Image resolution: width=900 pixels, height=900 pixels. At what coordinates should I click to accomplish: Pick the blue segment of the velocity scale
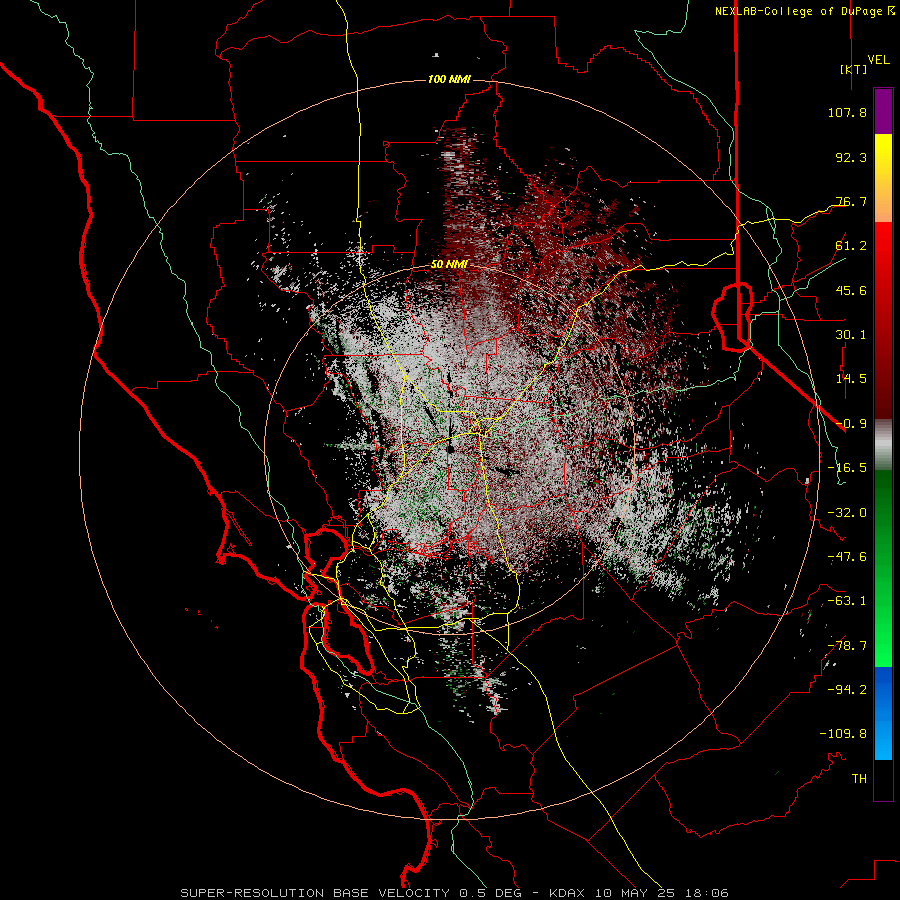point(883,713)
